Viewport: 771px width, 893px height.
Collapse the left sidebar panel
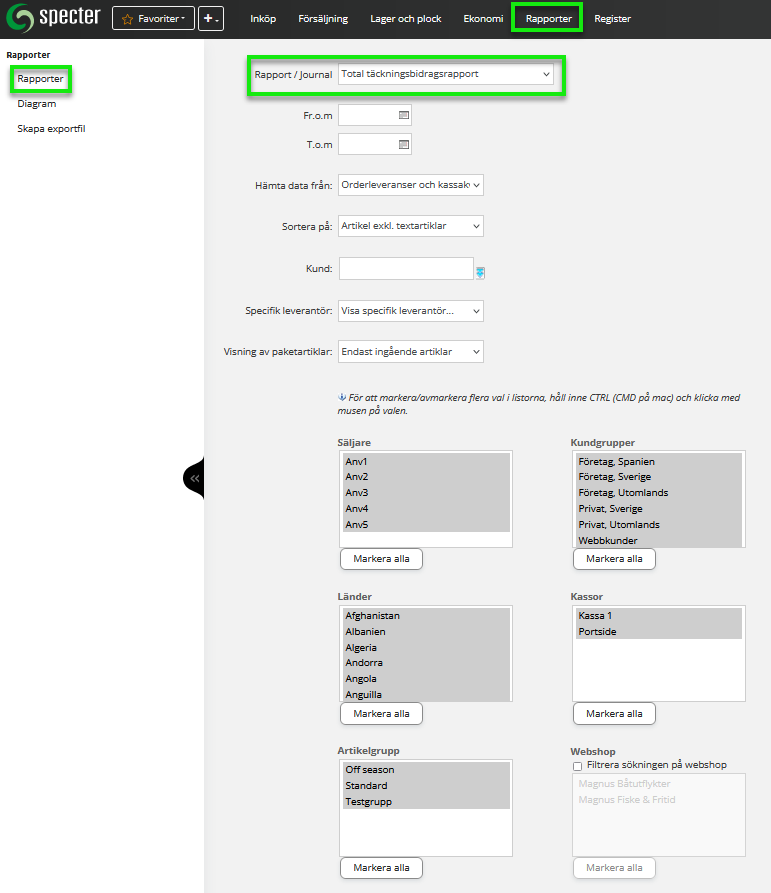(194, 479)
